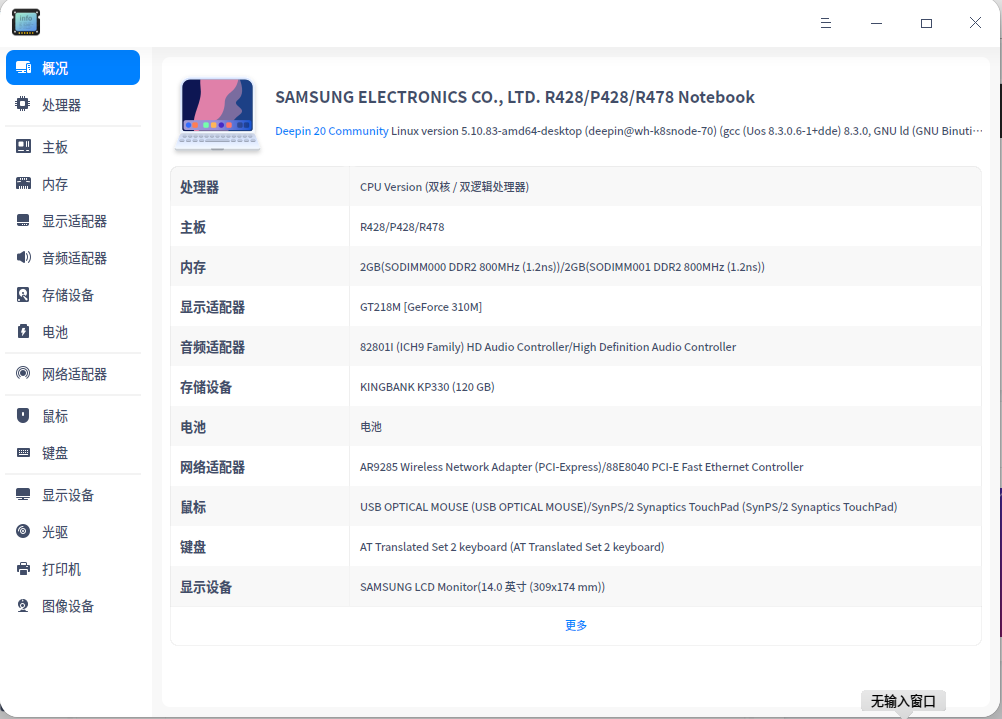
Task: Select the 2GB SODIMM DDR2 memory value
Action: coord(562,267)
